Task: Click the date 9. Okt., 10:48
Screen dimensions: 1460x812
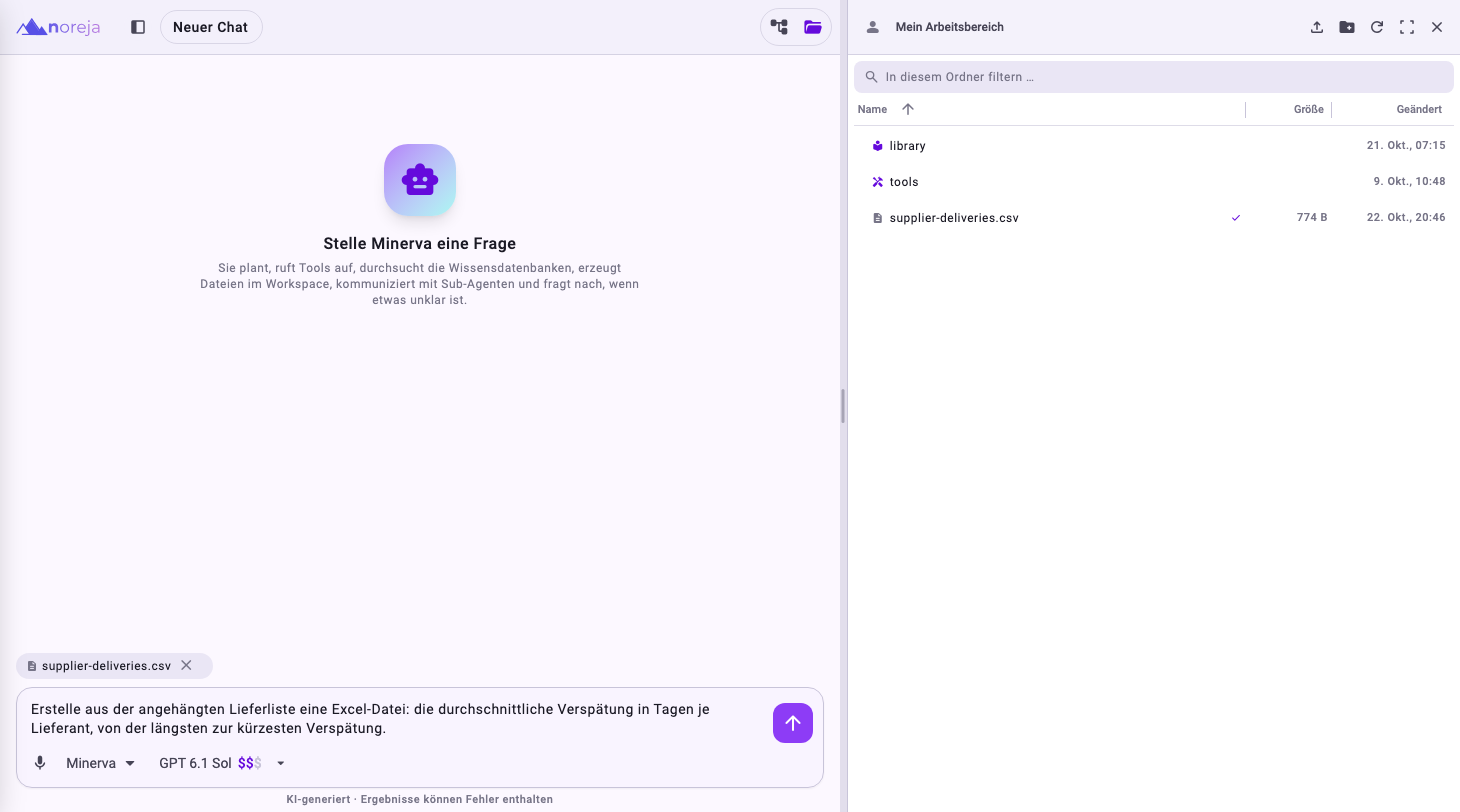Action: point(1409,181)
